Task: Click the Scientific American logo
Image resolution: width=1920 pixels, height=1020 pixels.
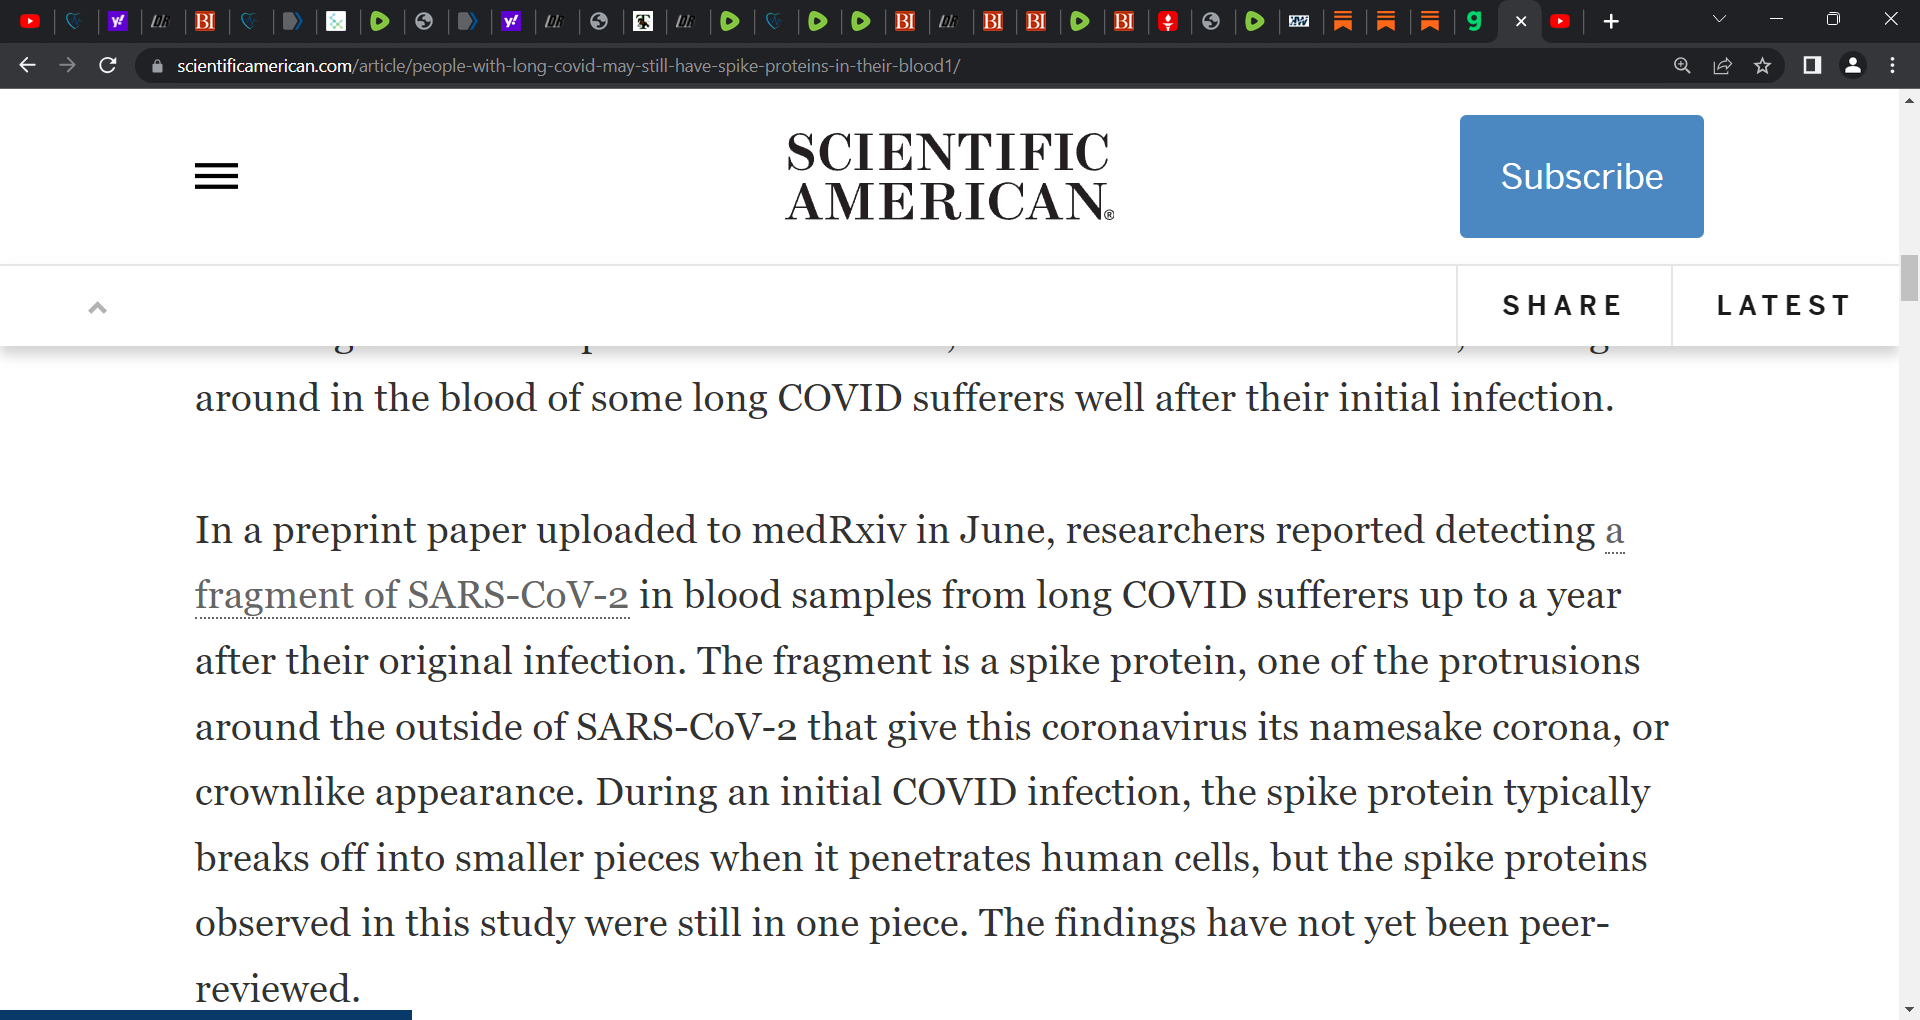Action: coord(949,176)
